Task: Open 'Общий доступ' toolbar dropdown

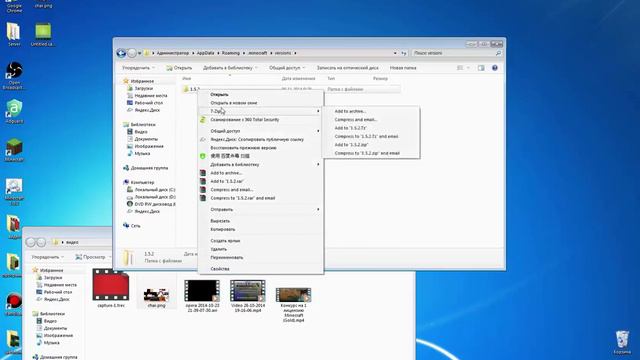Action: [287, 68]
